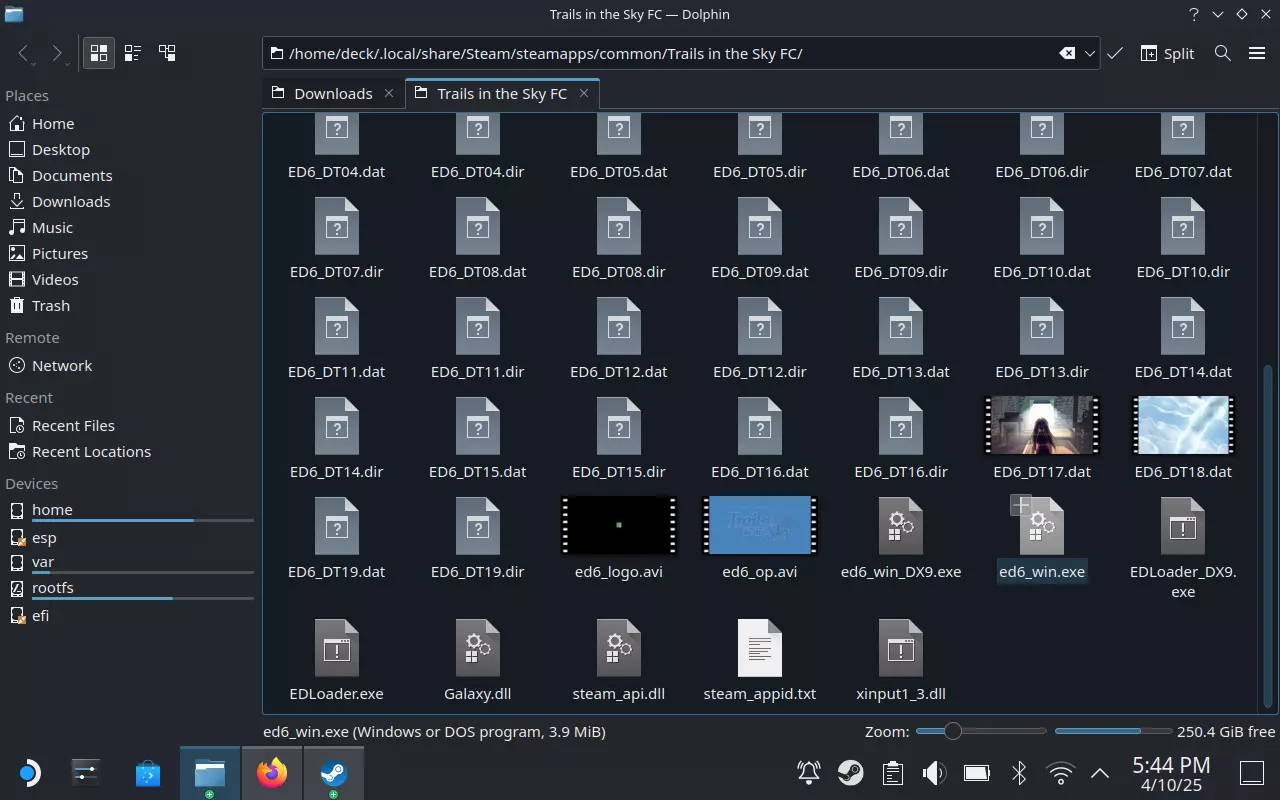Select the ED6_DT11.dat file icon
This screenshot has height=800, width=1280.
click(x=337, y=326)
